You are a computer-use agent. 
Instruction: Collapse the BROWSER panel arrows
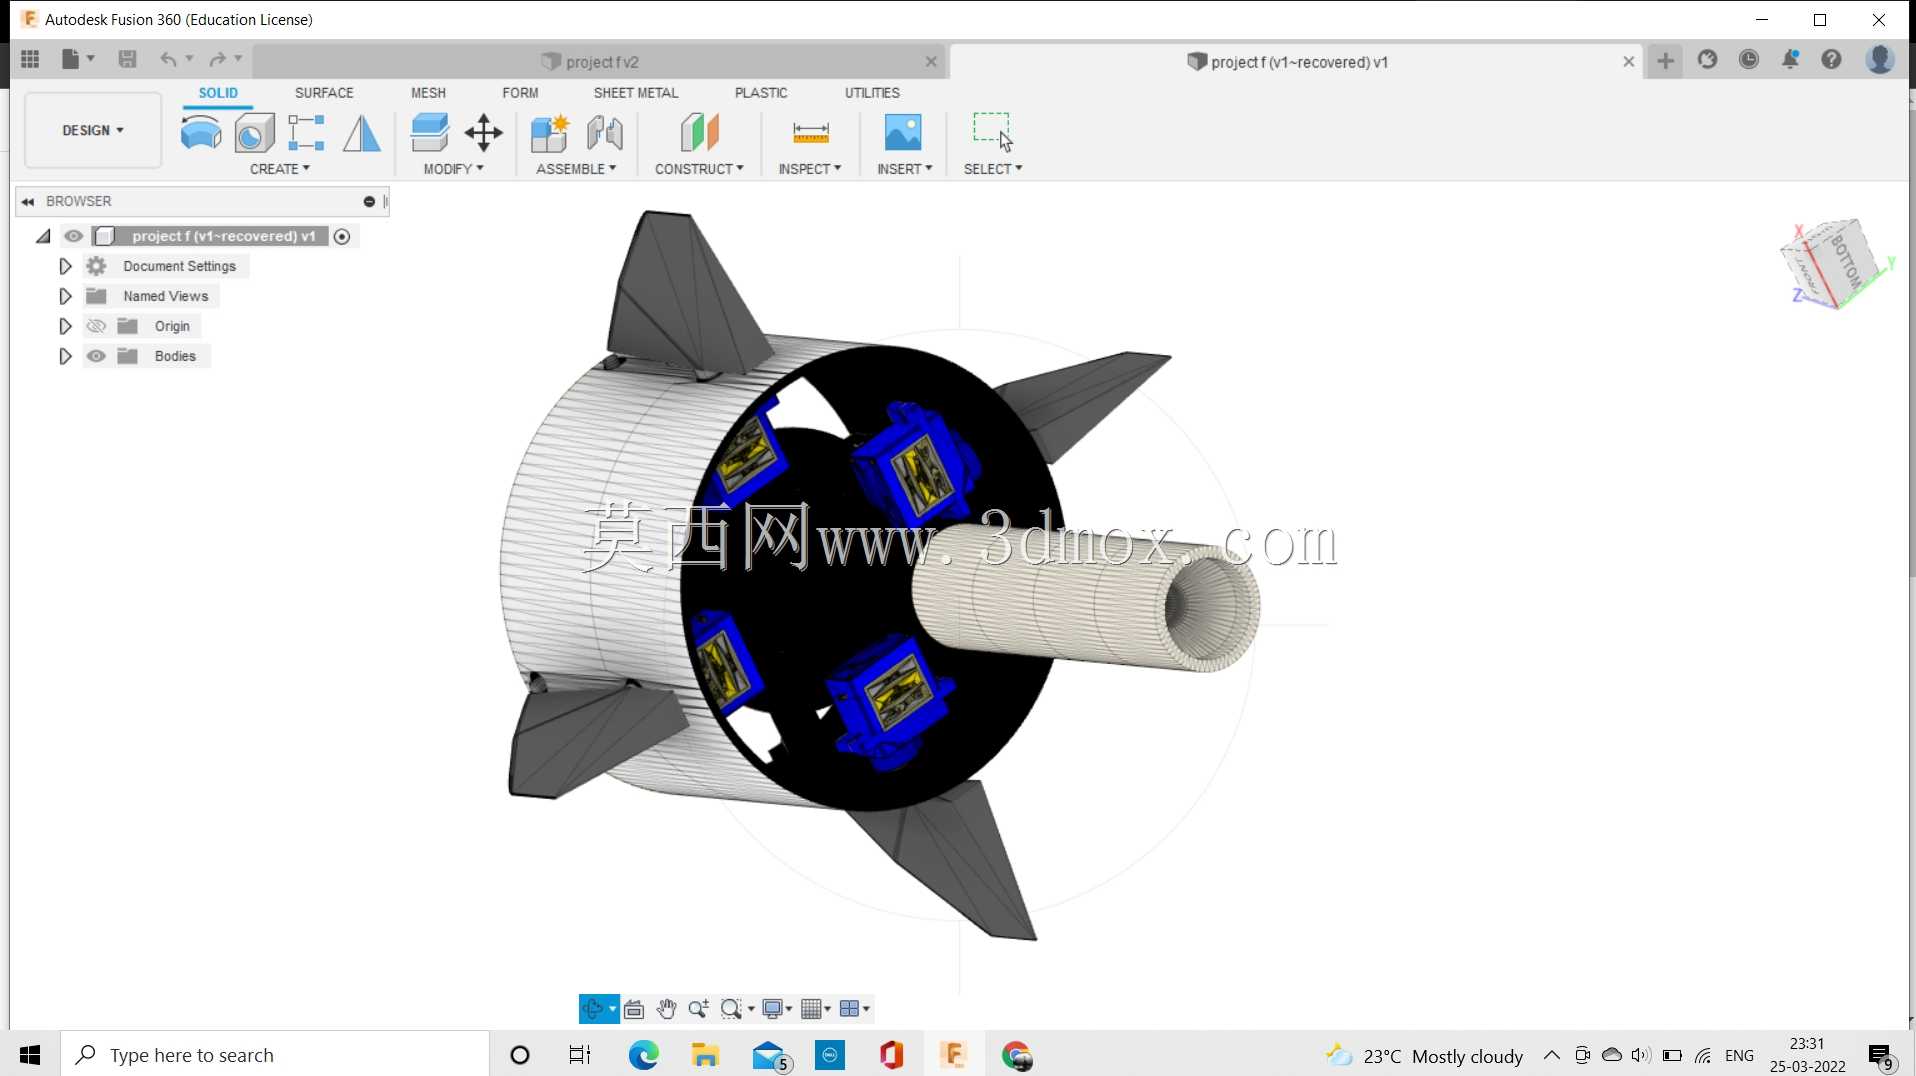point(28,201)
